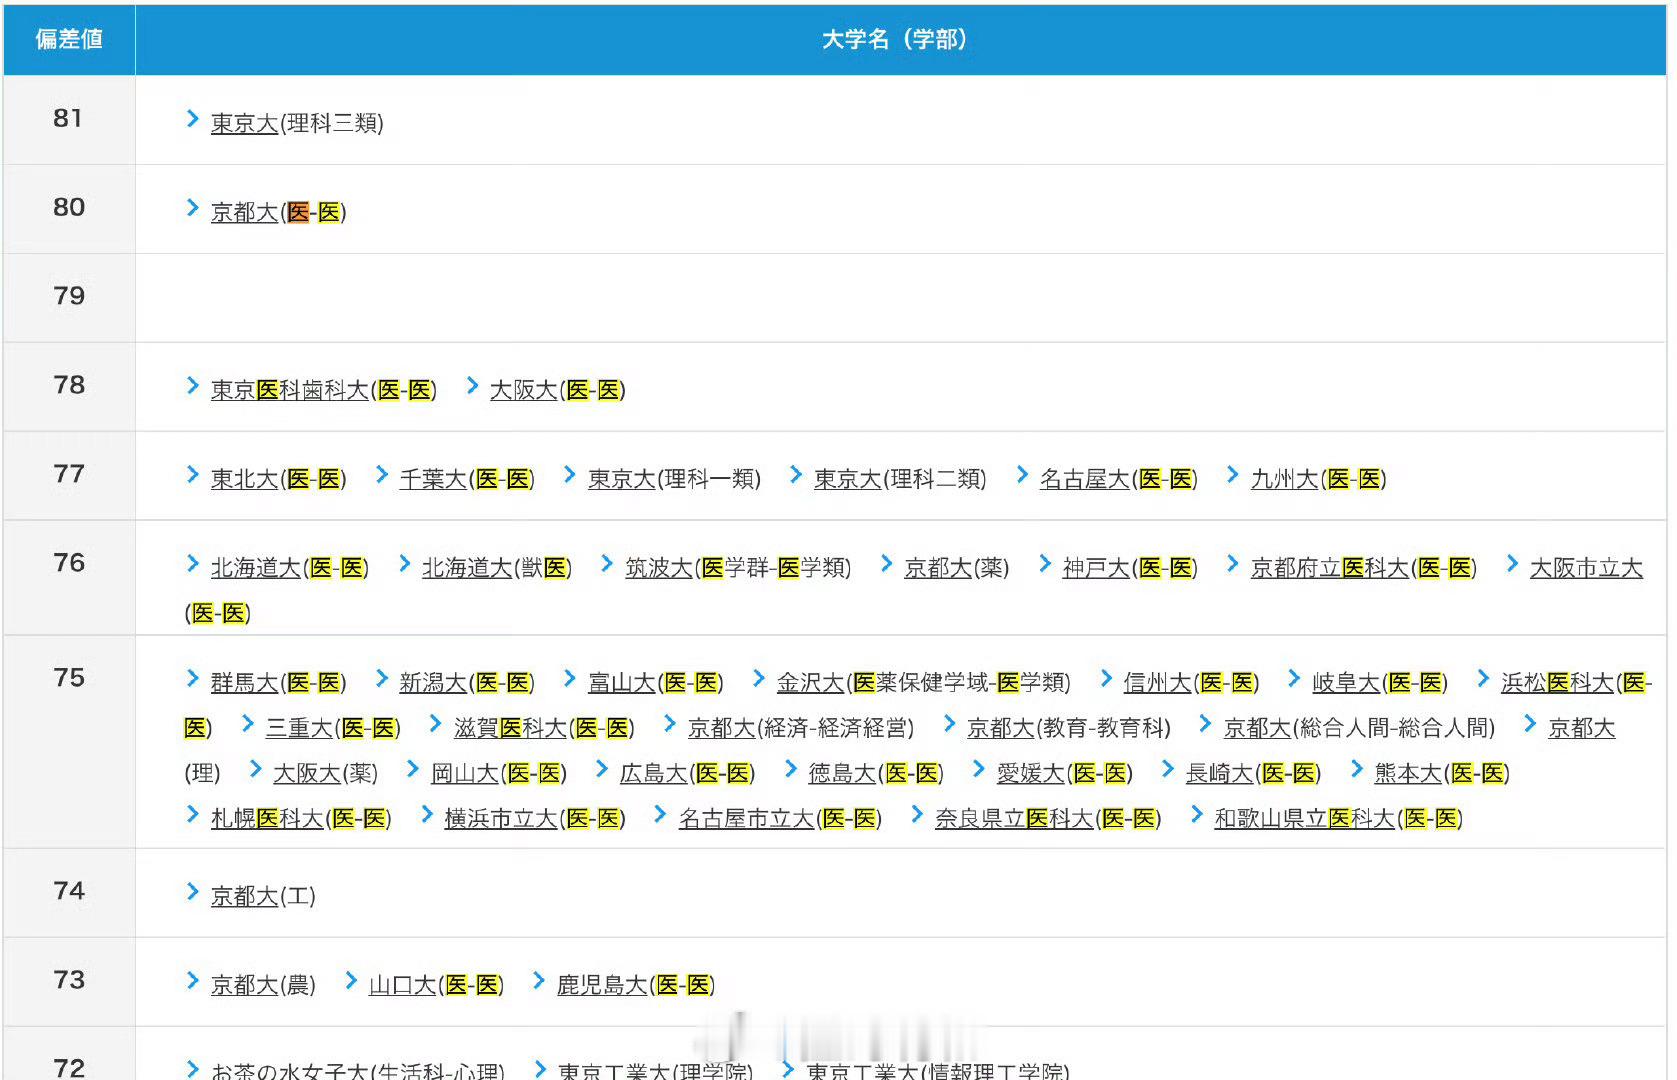This screenshot has height=1080, width=1677.
Task: Click 熊本大(医-医) link
Action: 1442,773
